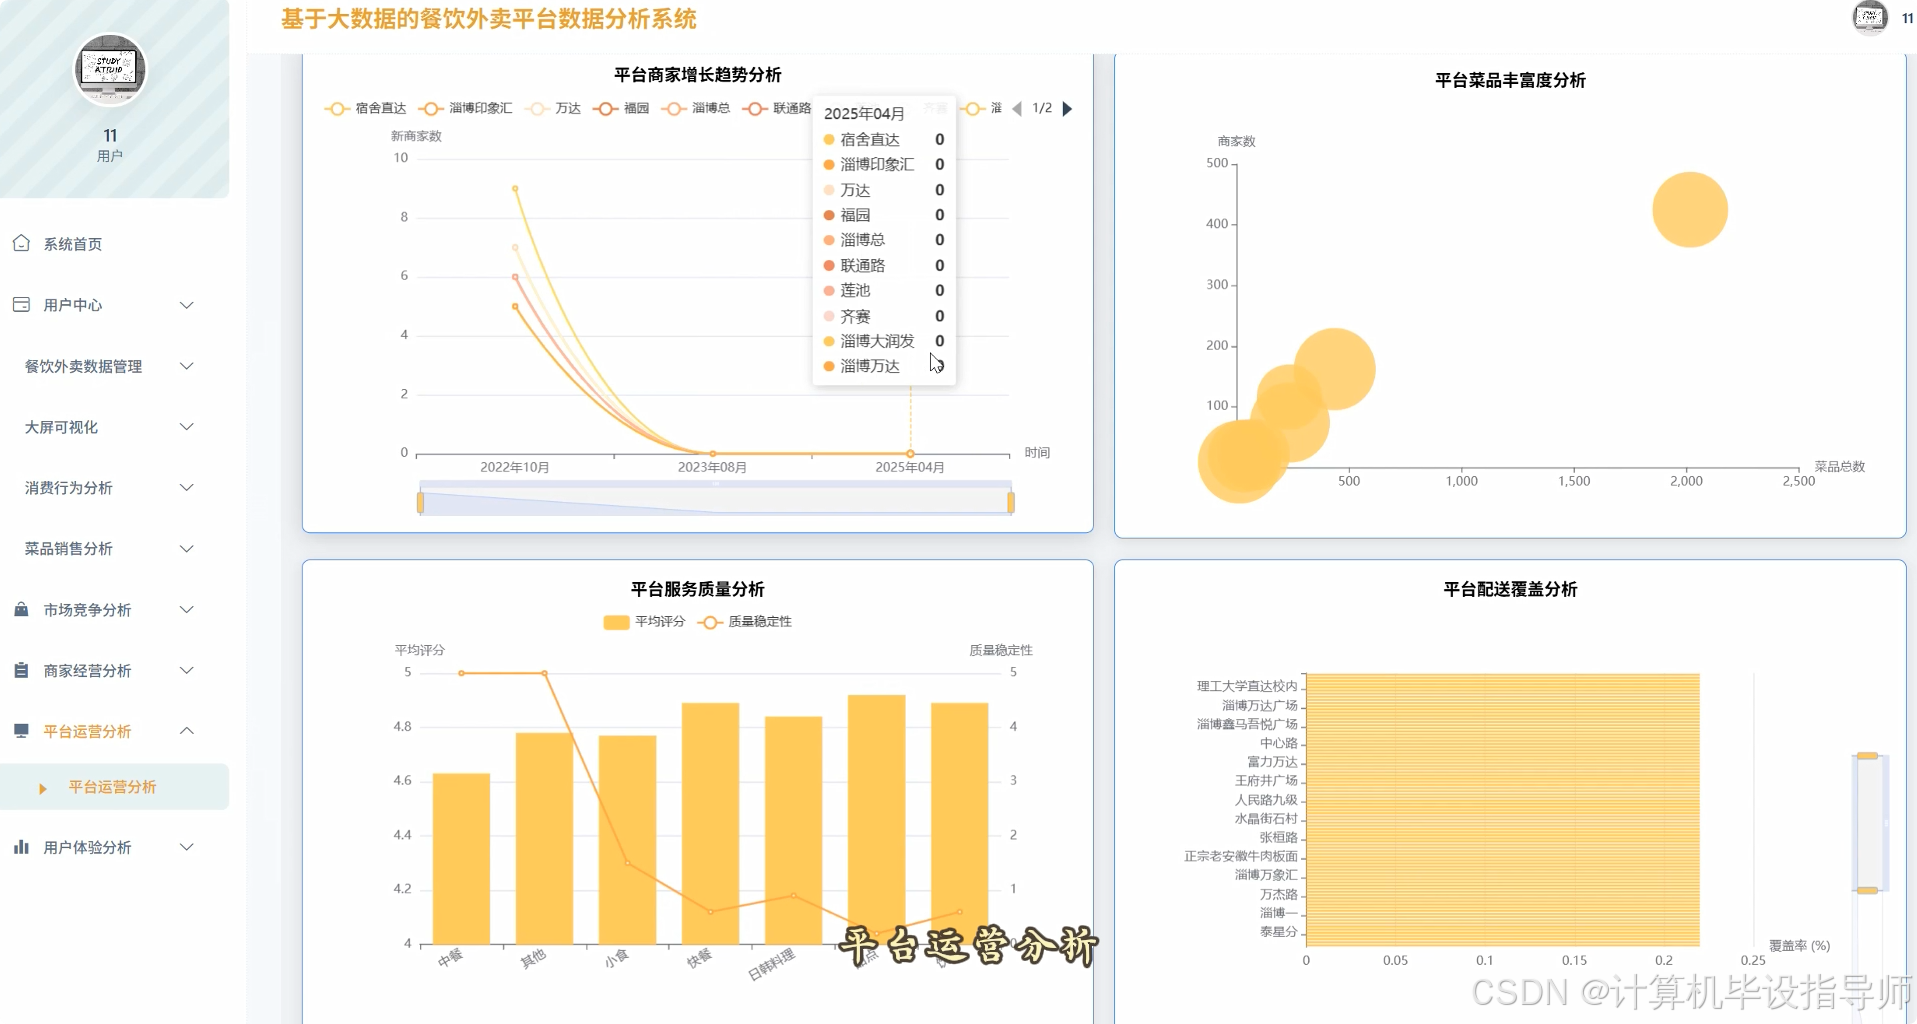Viewport: 1917px width, 1024px height.
Task: Select the 市场竞争分析 briefcase icon
Action: 20,609
